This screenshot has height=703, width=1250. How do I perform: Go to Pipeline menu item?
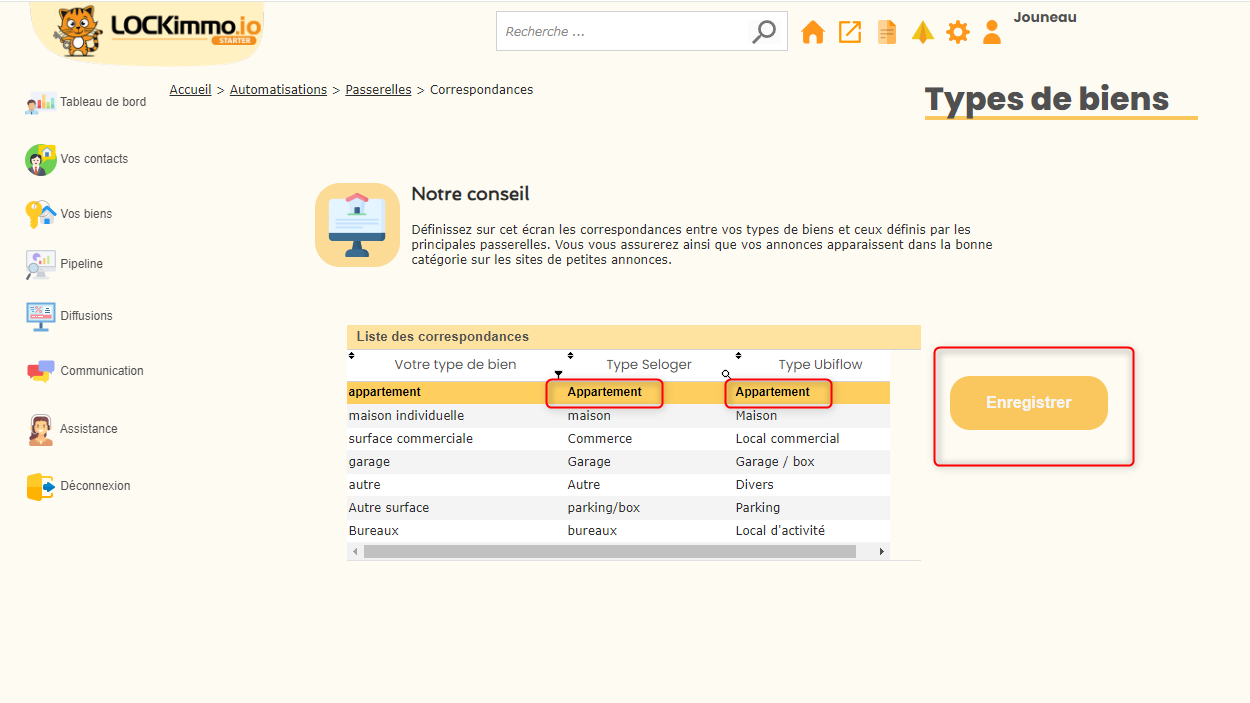pyautogui.click(x=81, y=264)
